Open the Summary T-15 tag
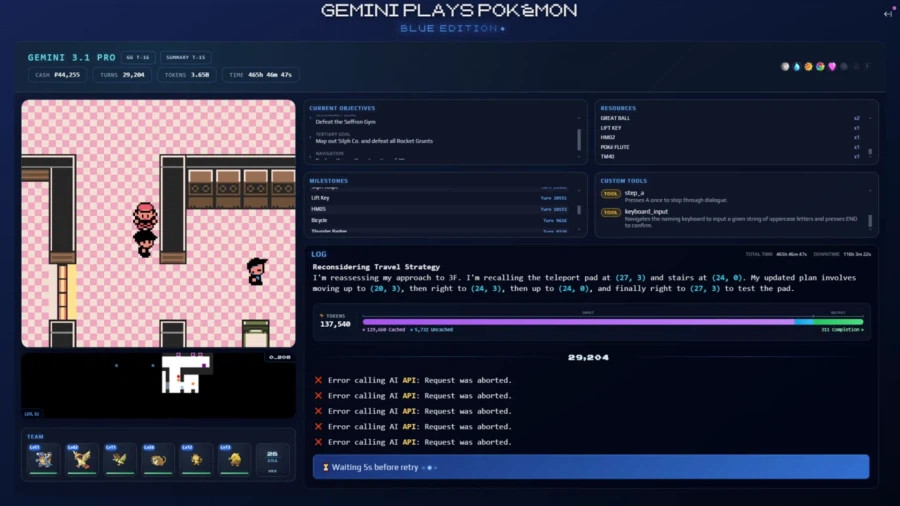The width and height of the screenshot is (900, 506). (x=185, y=57)
